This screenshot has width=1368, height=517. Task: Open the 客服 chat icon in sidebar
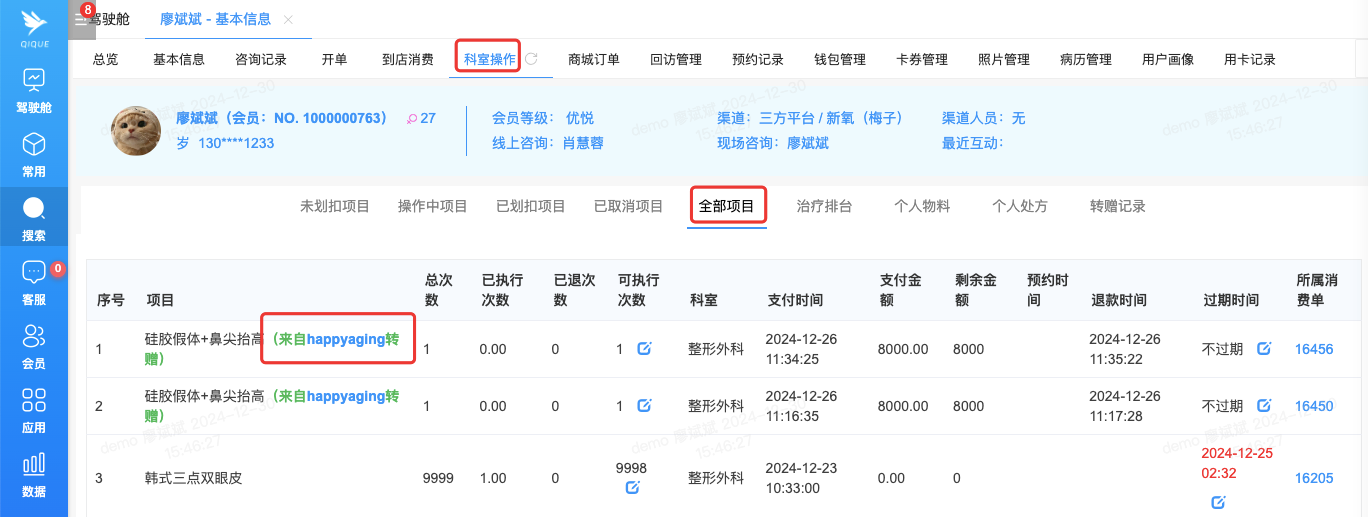tap(34, 281)
